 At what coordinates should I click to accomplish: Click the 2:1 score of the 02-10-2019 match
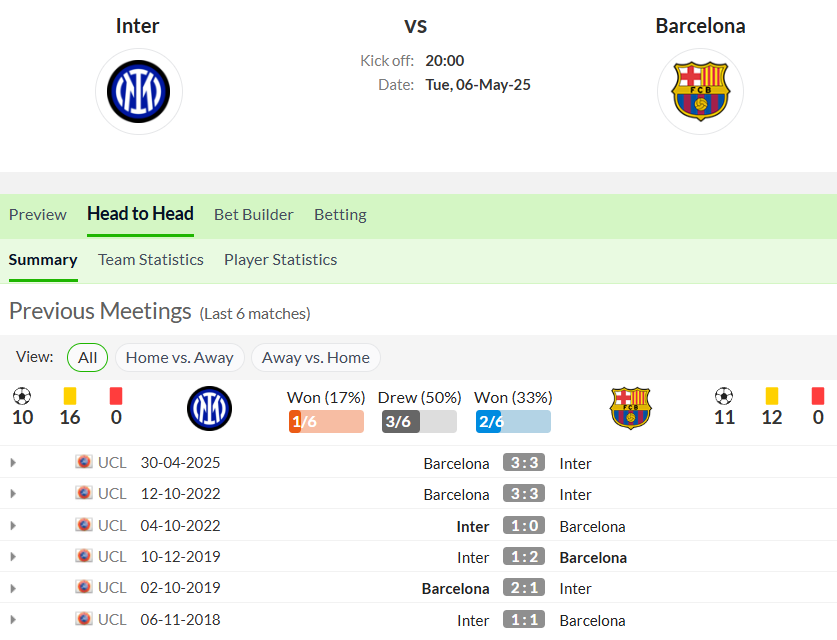(524, 588)
